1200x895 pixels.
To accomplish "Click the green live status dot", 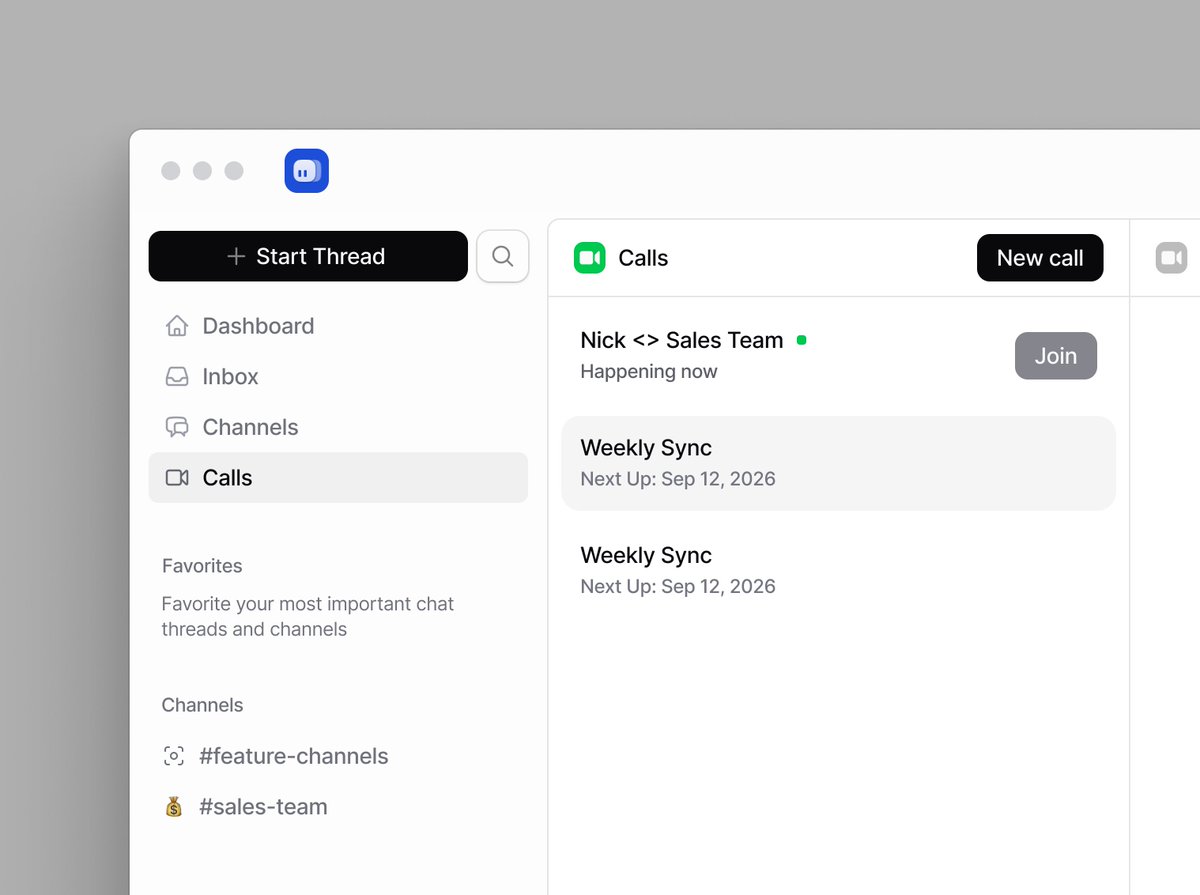I will point(801,340).
